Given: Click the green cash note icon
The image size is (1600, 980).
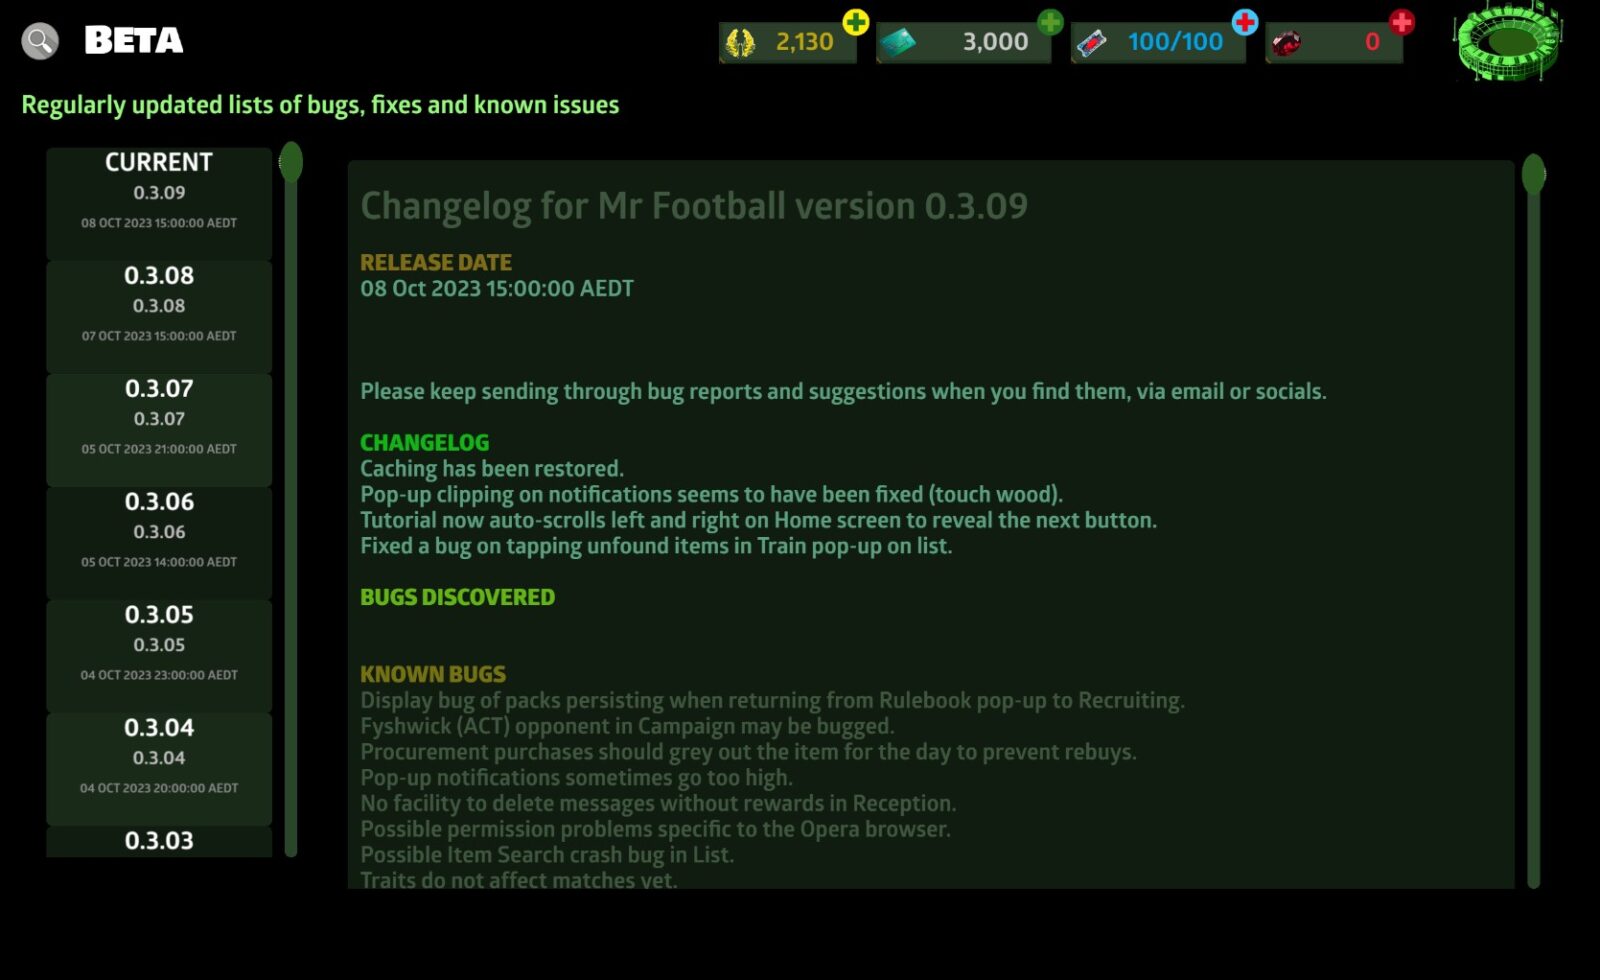Looking at the screenshot, I should point(898,43).
